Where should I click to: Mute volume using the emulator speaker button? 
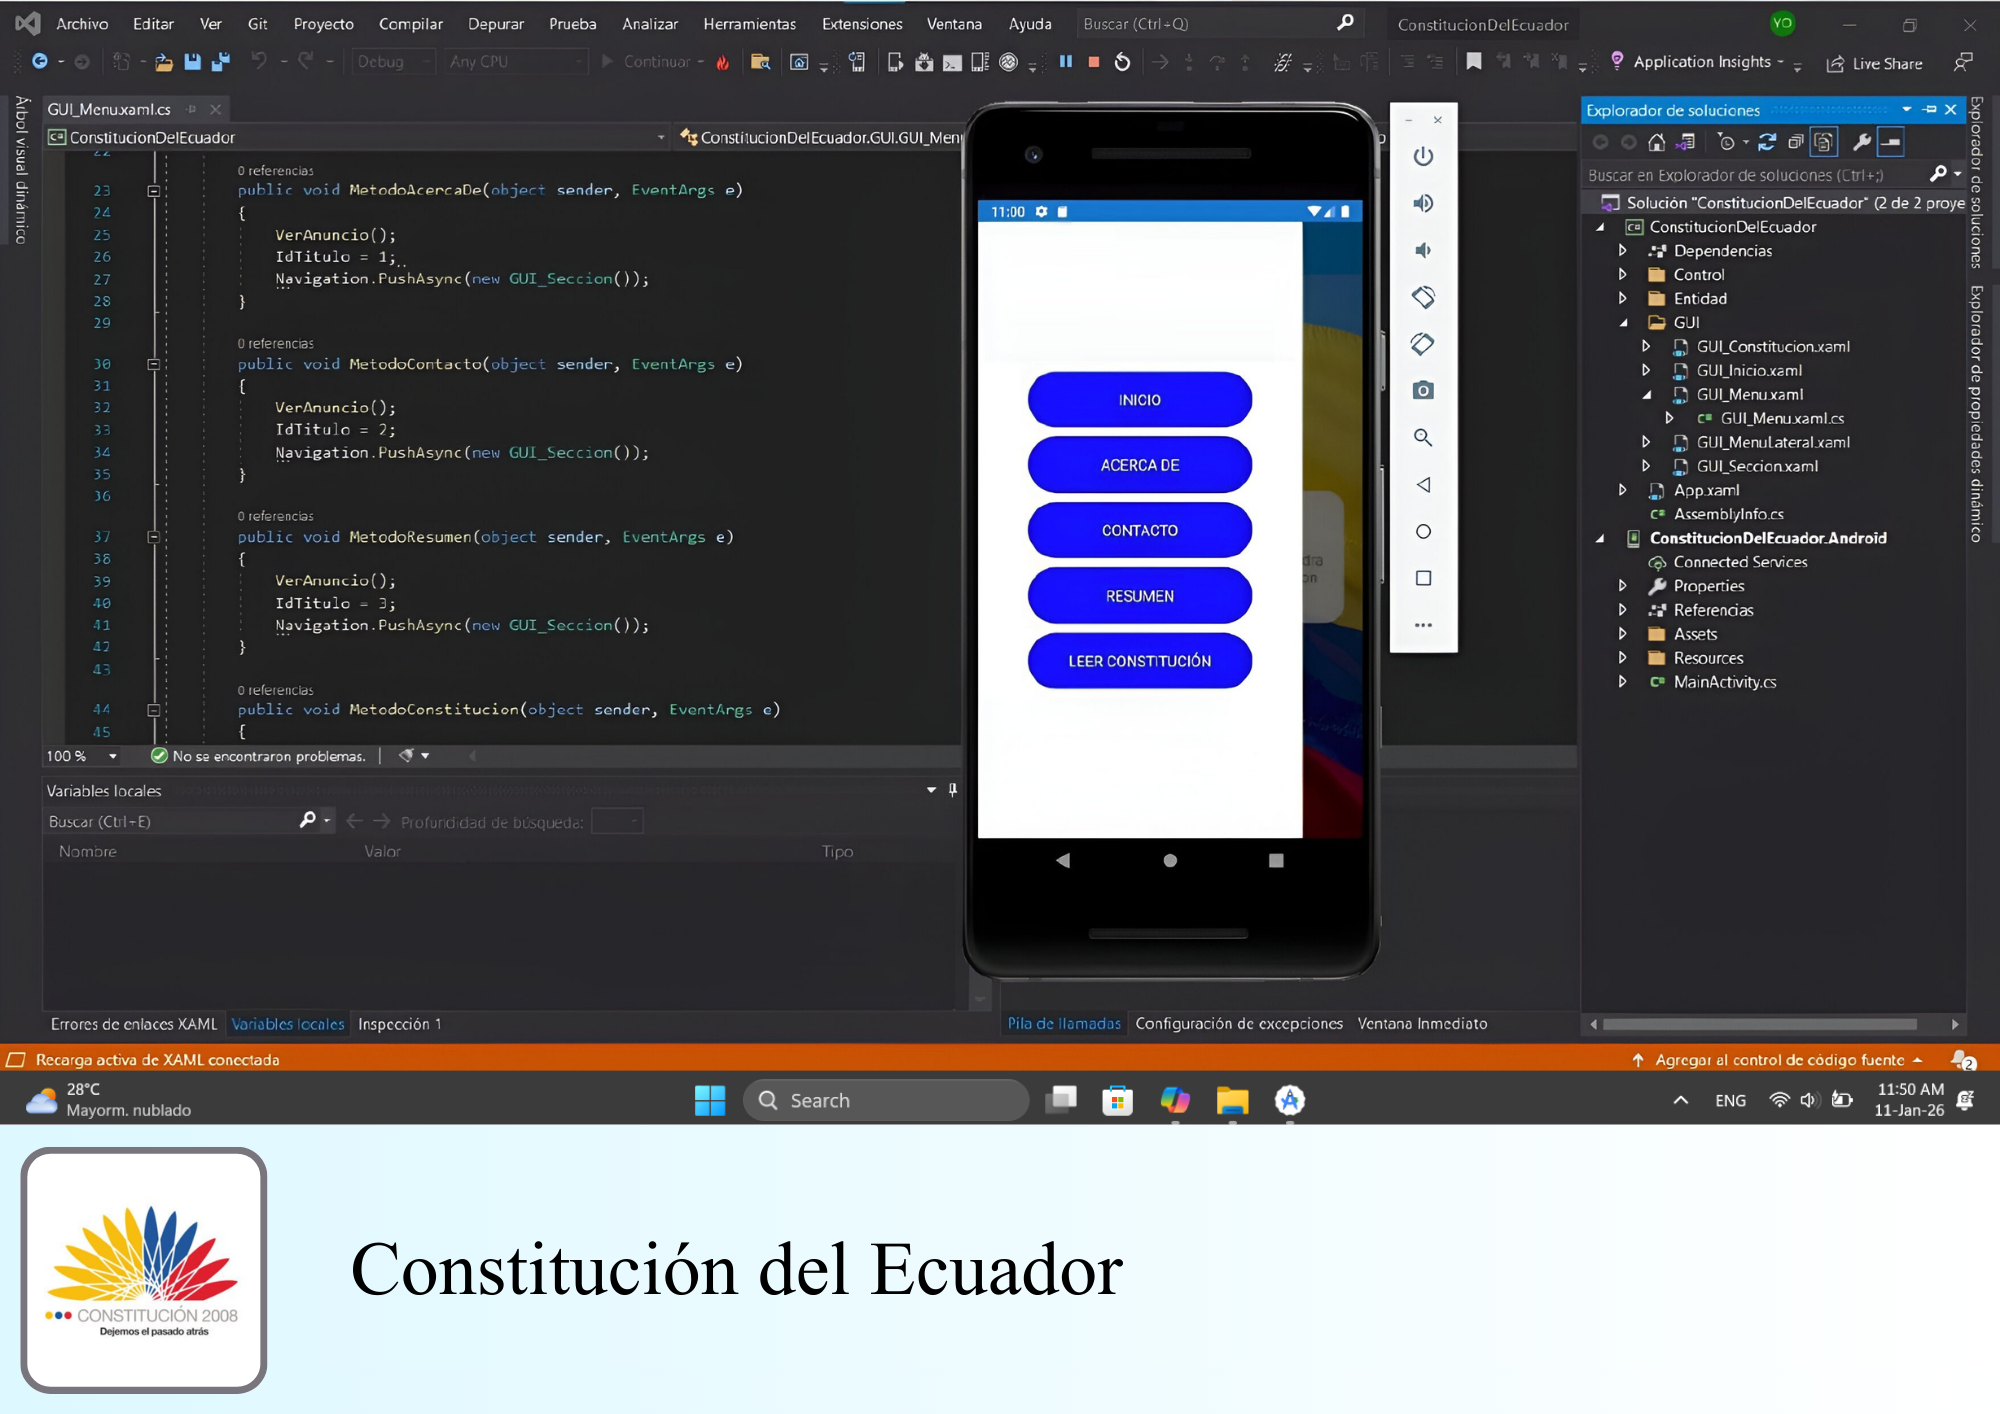(x=1424, y=249)
